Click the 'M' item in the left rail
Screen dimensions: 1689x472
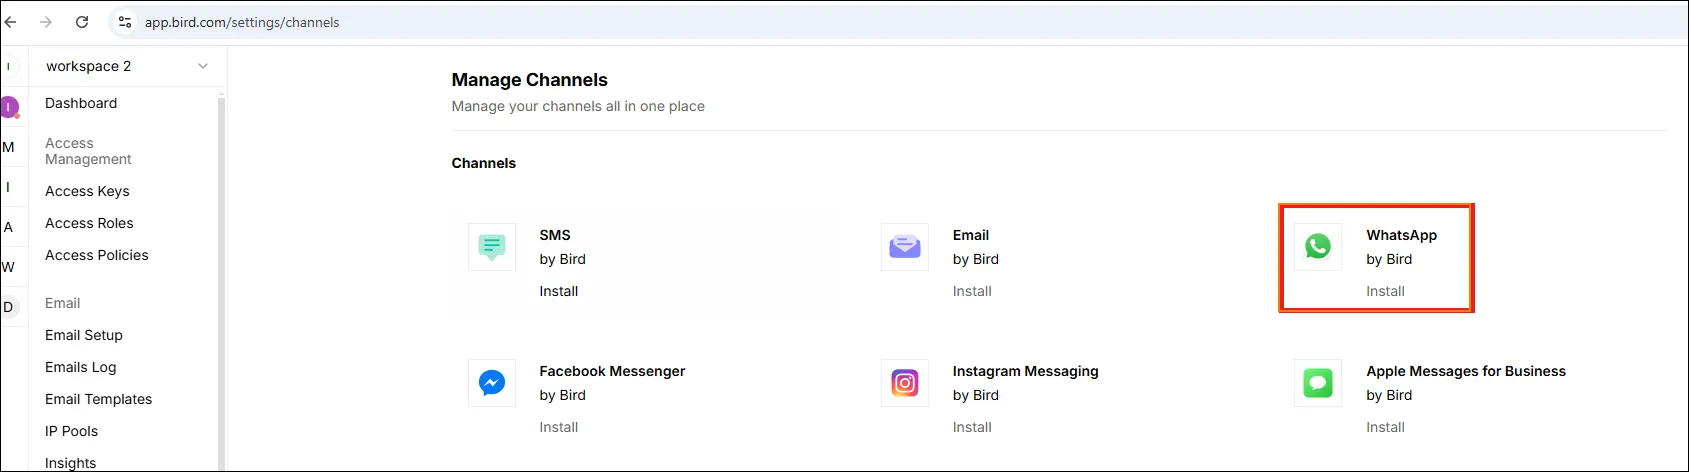pyautogui.click(x=8, y=147)
